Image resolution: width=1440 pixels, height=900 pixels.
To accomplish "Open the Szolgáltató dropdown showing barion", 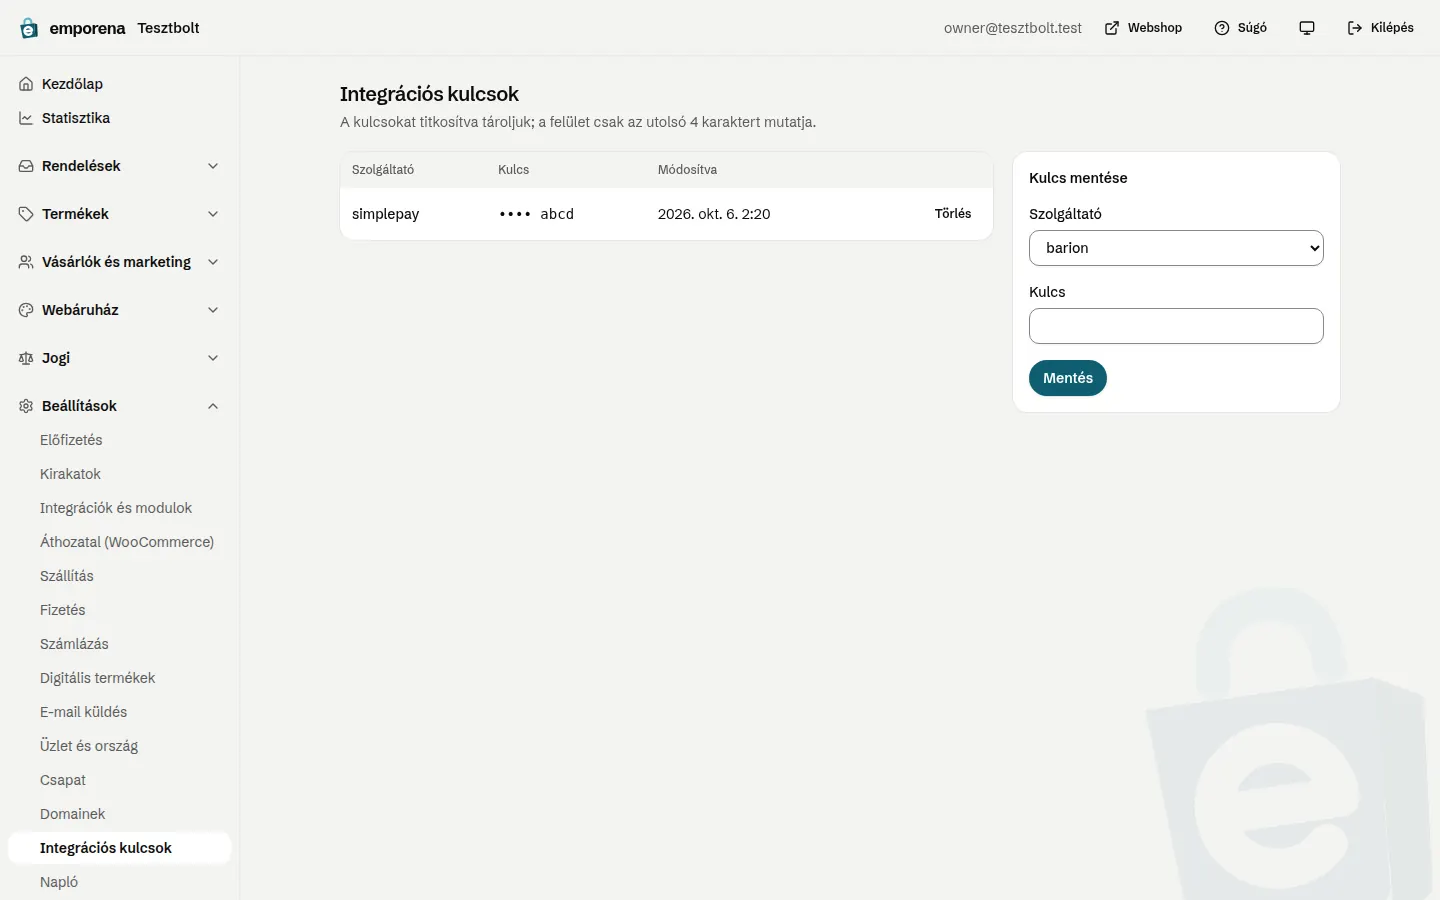I will pos(1176,248).
